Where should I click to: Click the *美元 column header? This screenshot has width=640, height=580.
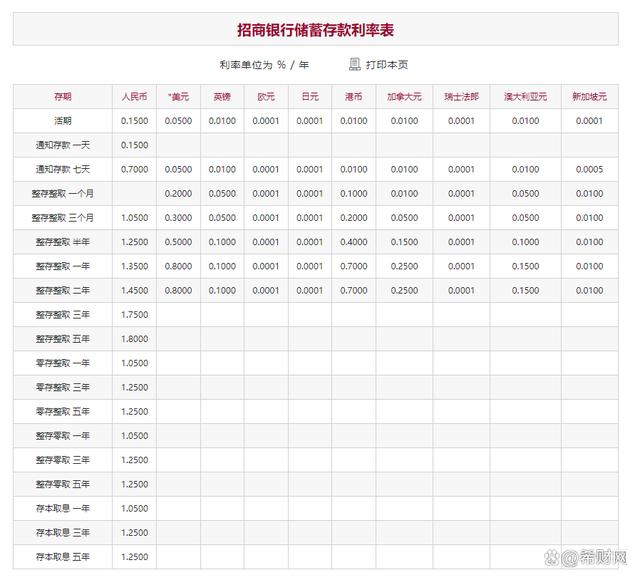point(178,97)
